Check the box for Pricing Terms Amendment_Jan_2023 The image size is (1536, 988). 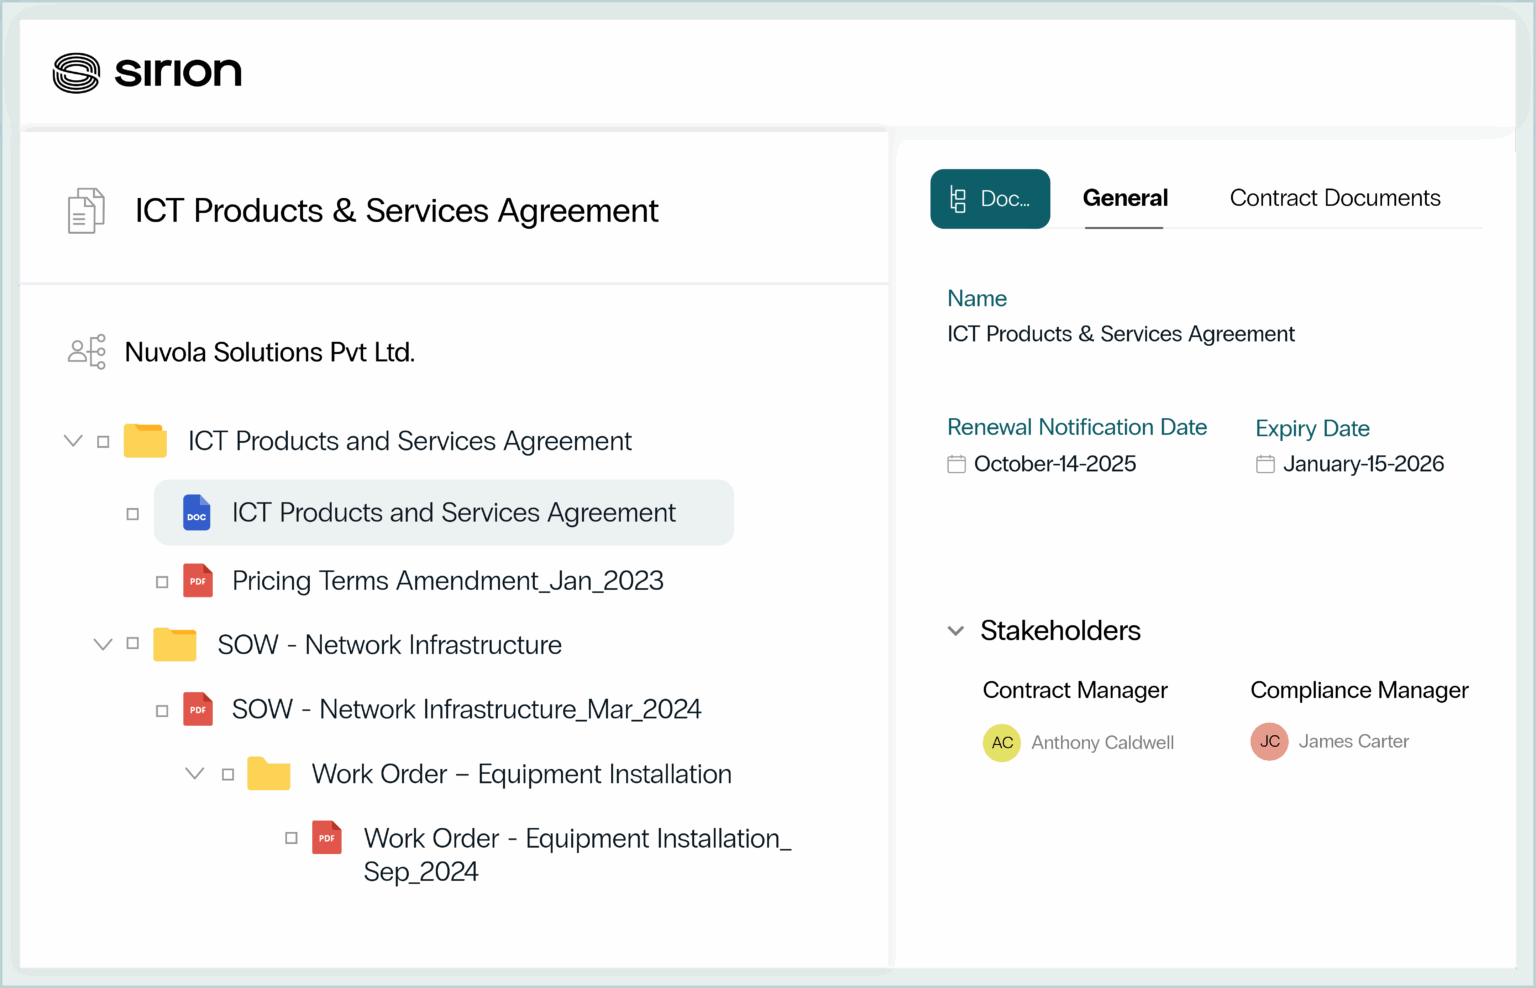tap(162, 582)
